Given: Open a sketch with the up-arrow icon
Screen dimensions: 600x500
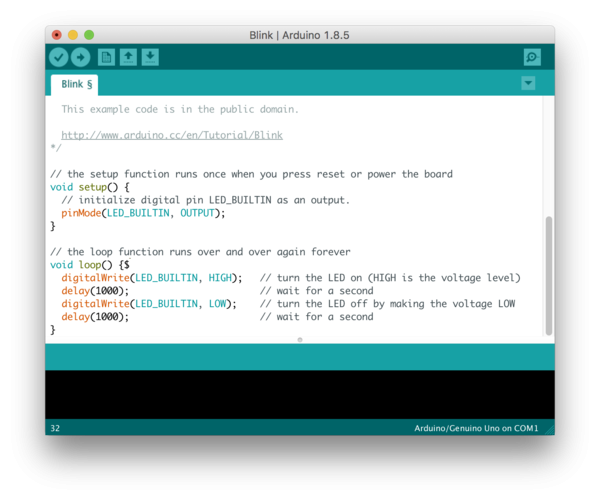Looking at the screenshot, I should pyautogui.click(x=128, y=57).
